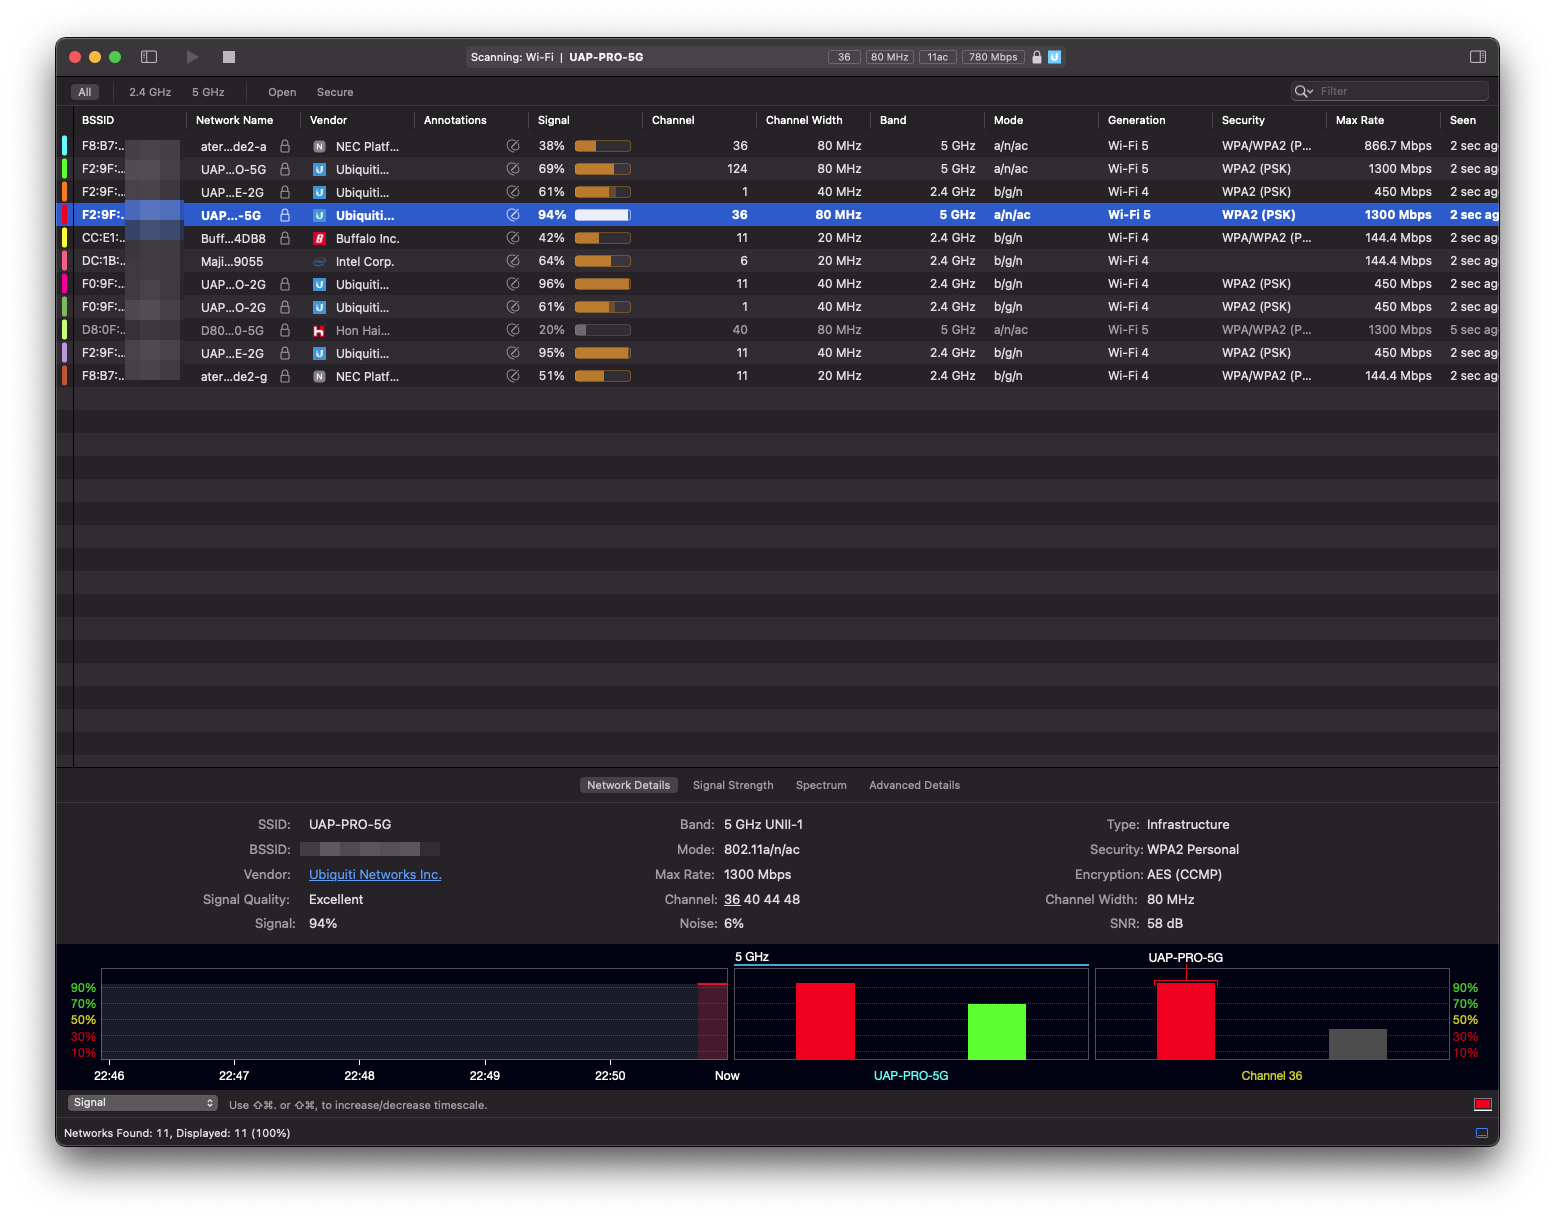This screenshot has width=1555, height=1220.
Task: Click the lock icon on the Buff...4DB8 row
Action: (285, 238)
